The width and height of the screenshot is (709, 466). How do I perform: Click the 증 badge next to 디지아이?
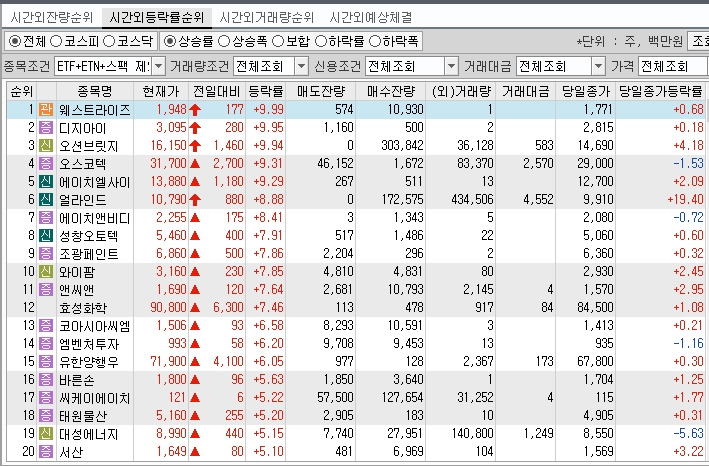click(46, 127)
